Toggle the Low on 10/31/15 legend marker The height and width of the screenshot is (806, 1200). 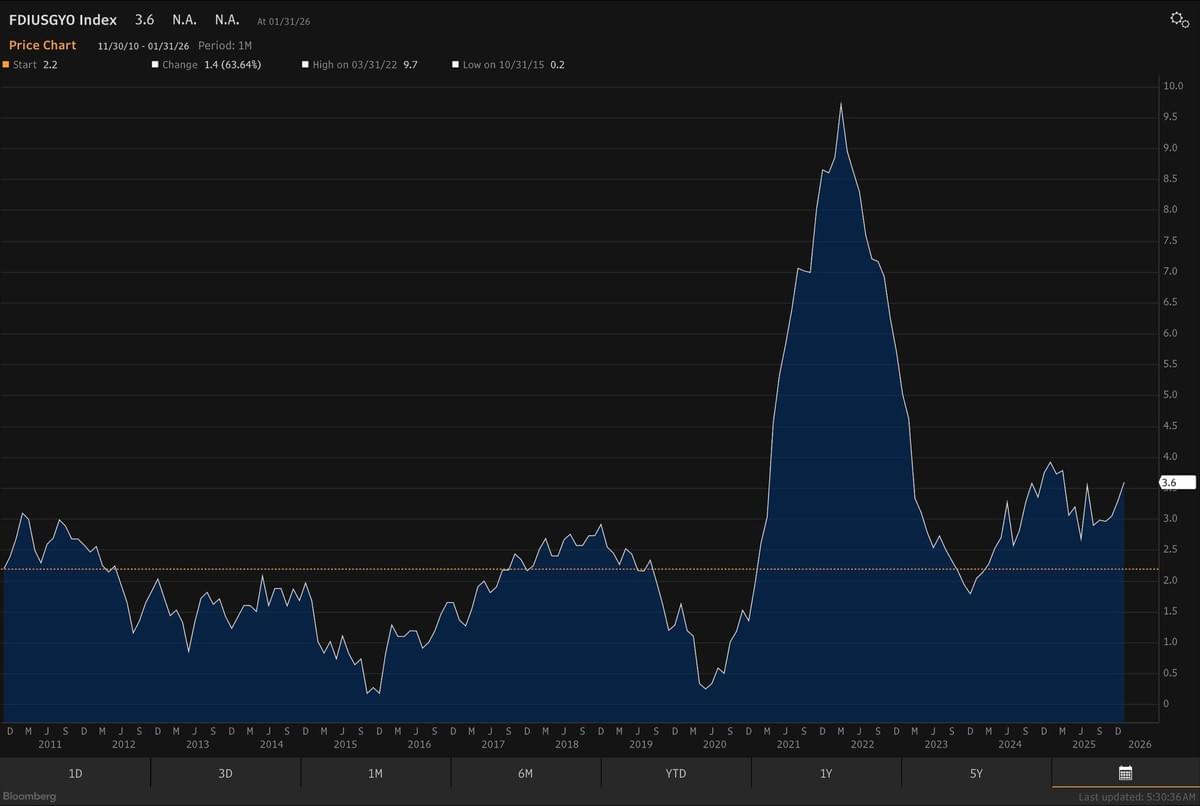[455, 65]
